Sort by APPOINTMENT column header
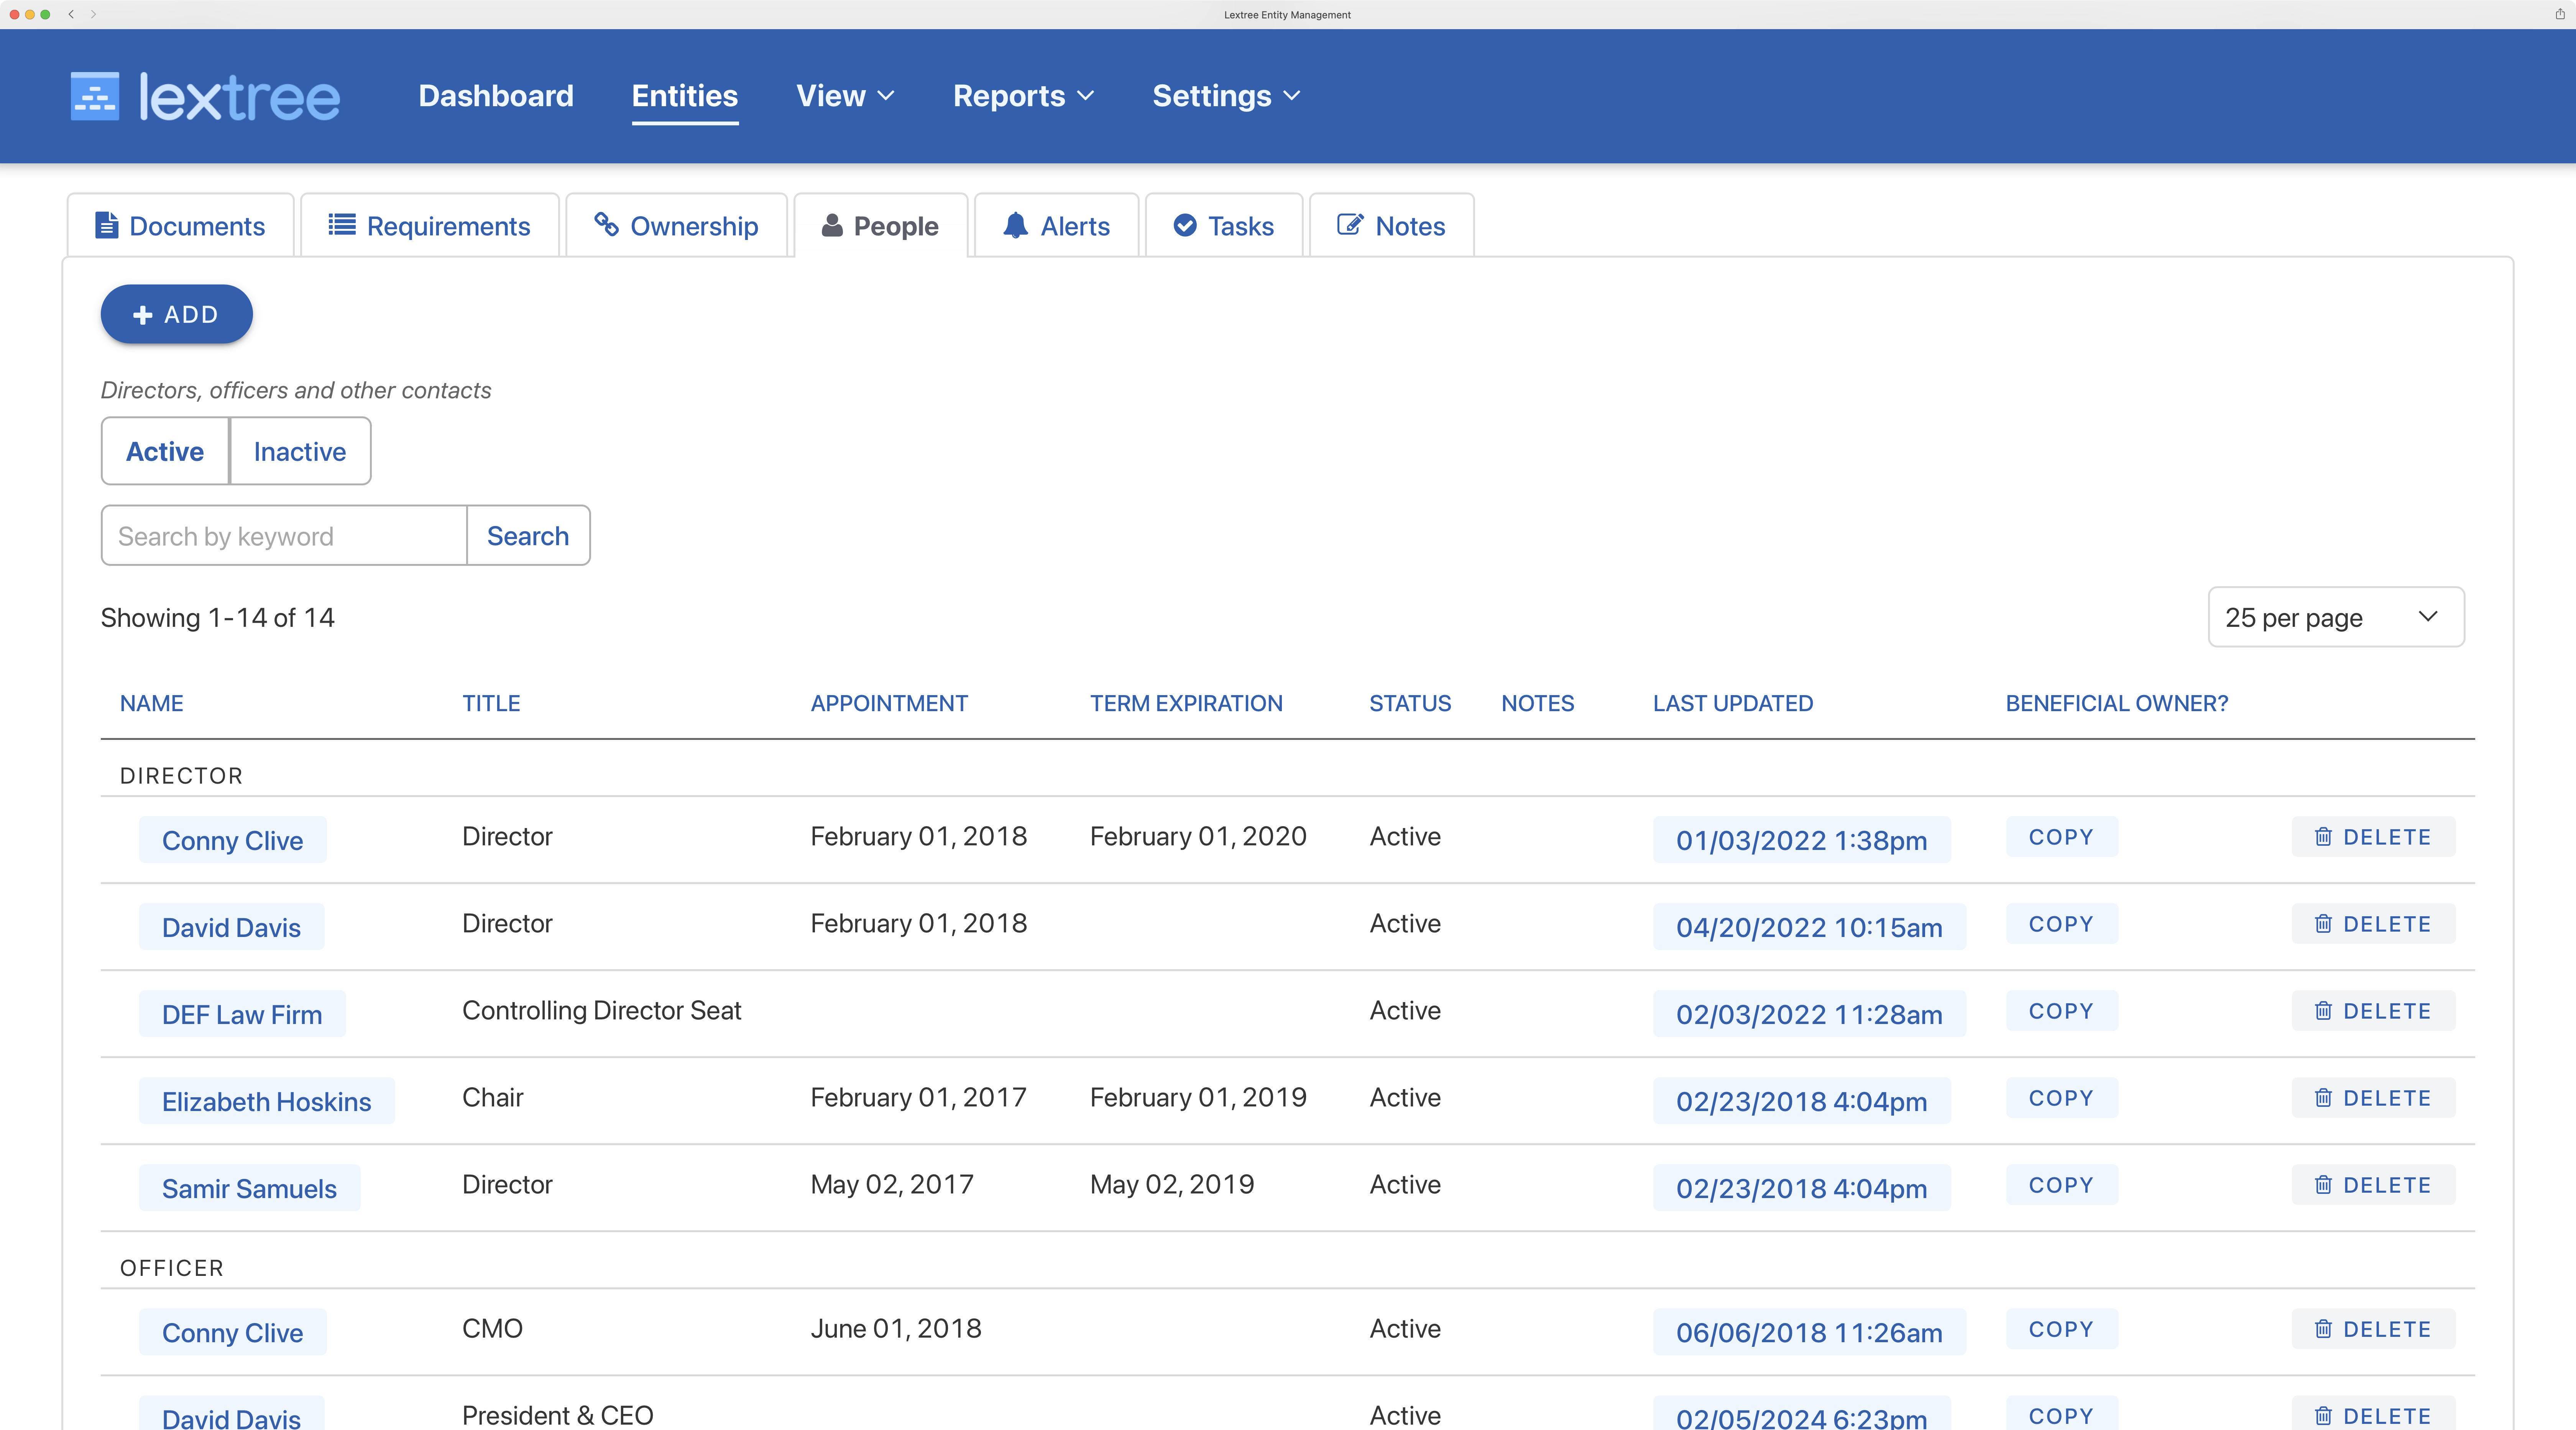Screen dimensions: 2576x1430 pyautogui.click(x=889, y=703)
